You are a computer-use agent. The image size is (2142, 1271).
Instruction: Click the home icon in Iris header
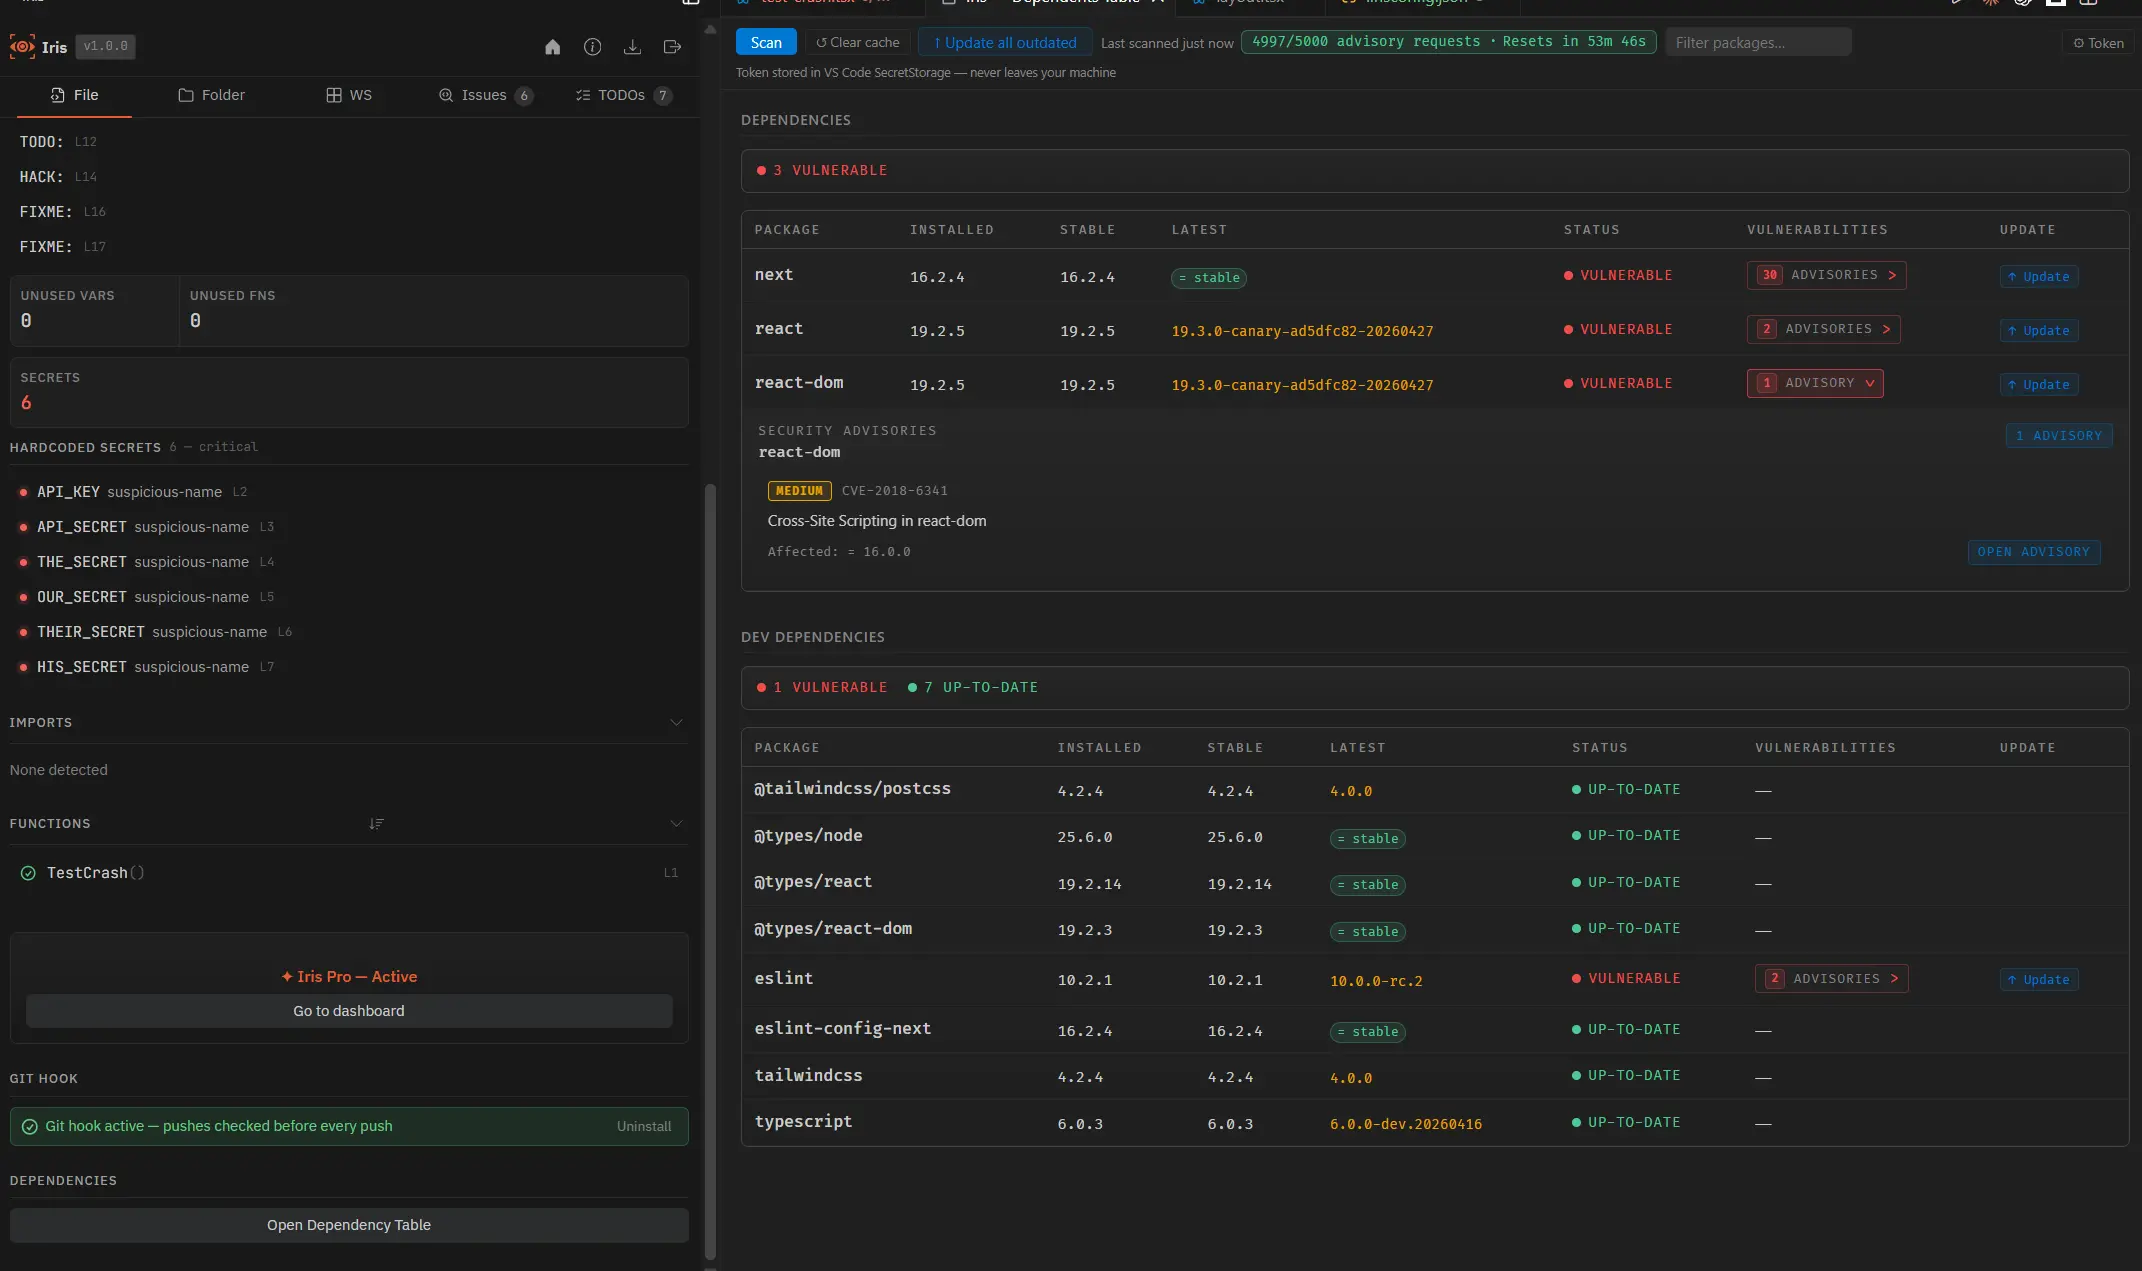pos(552,47)
